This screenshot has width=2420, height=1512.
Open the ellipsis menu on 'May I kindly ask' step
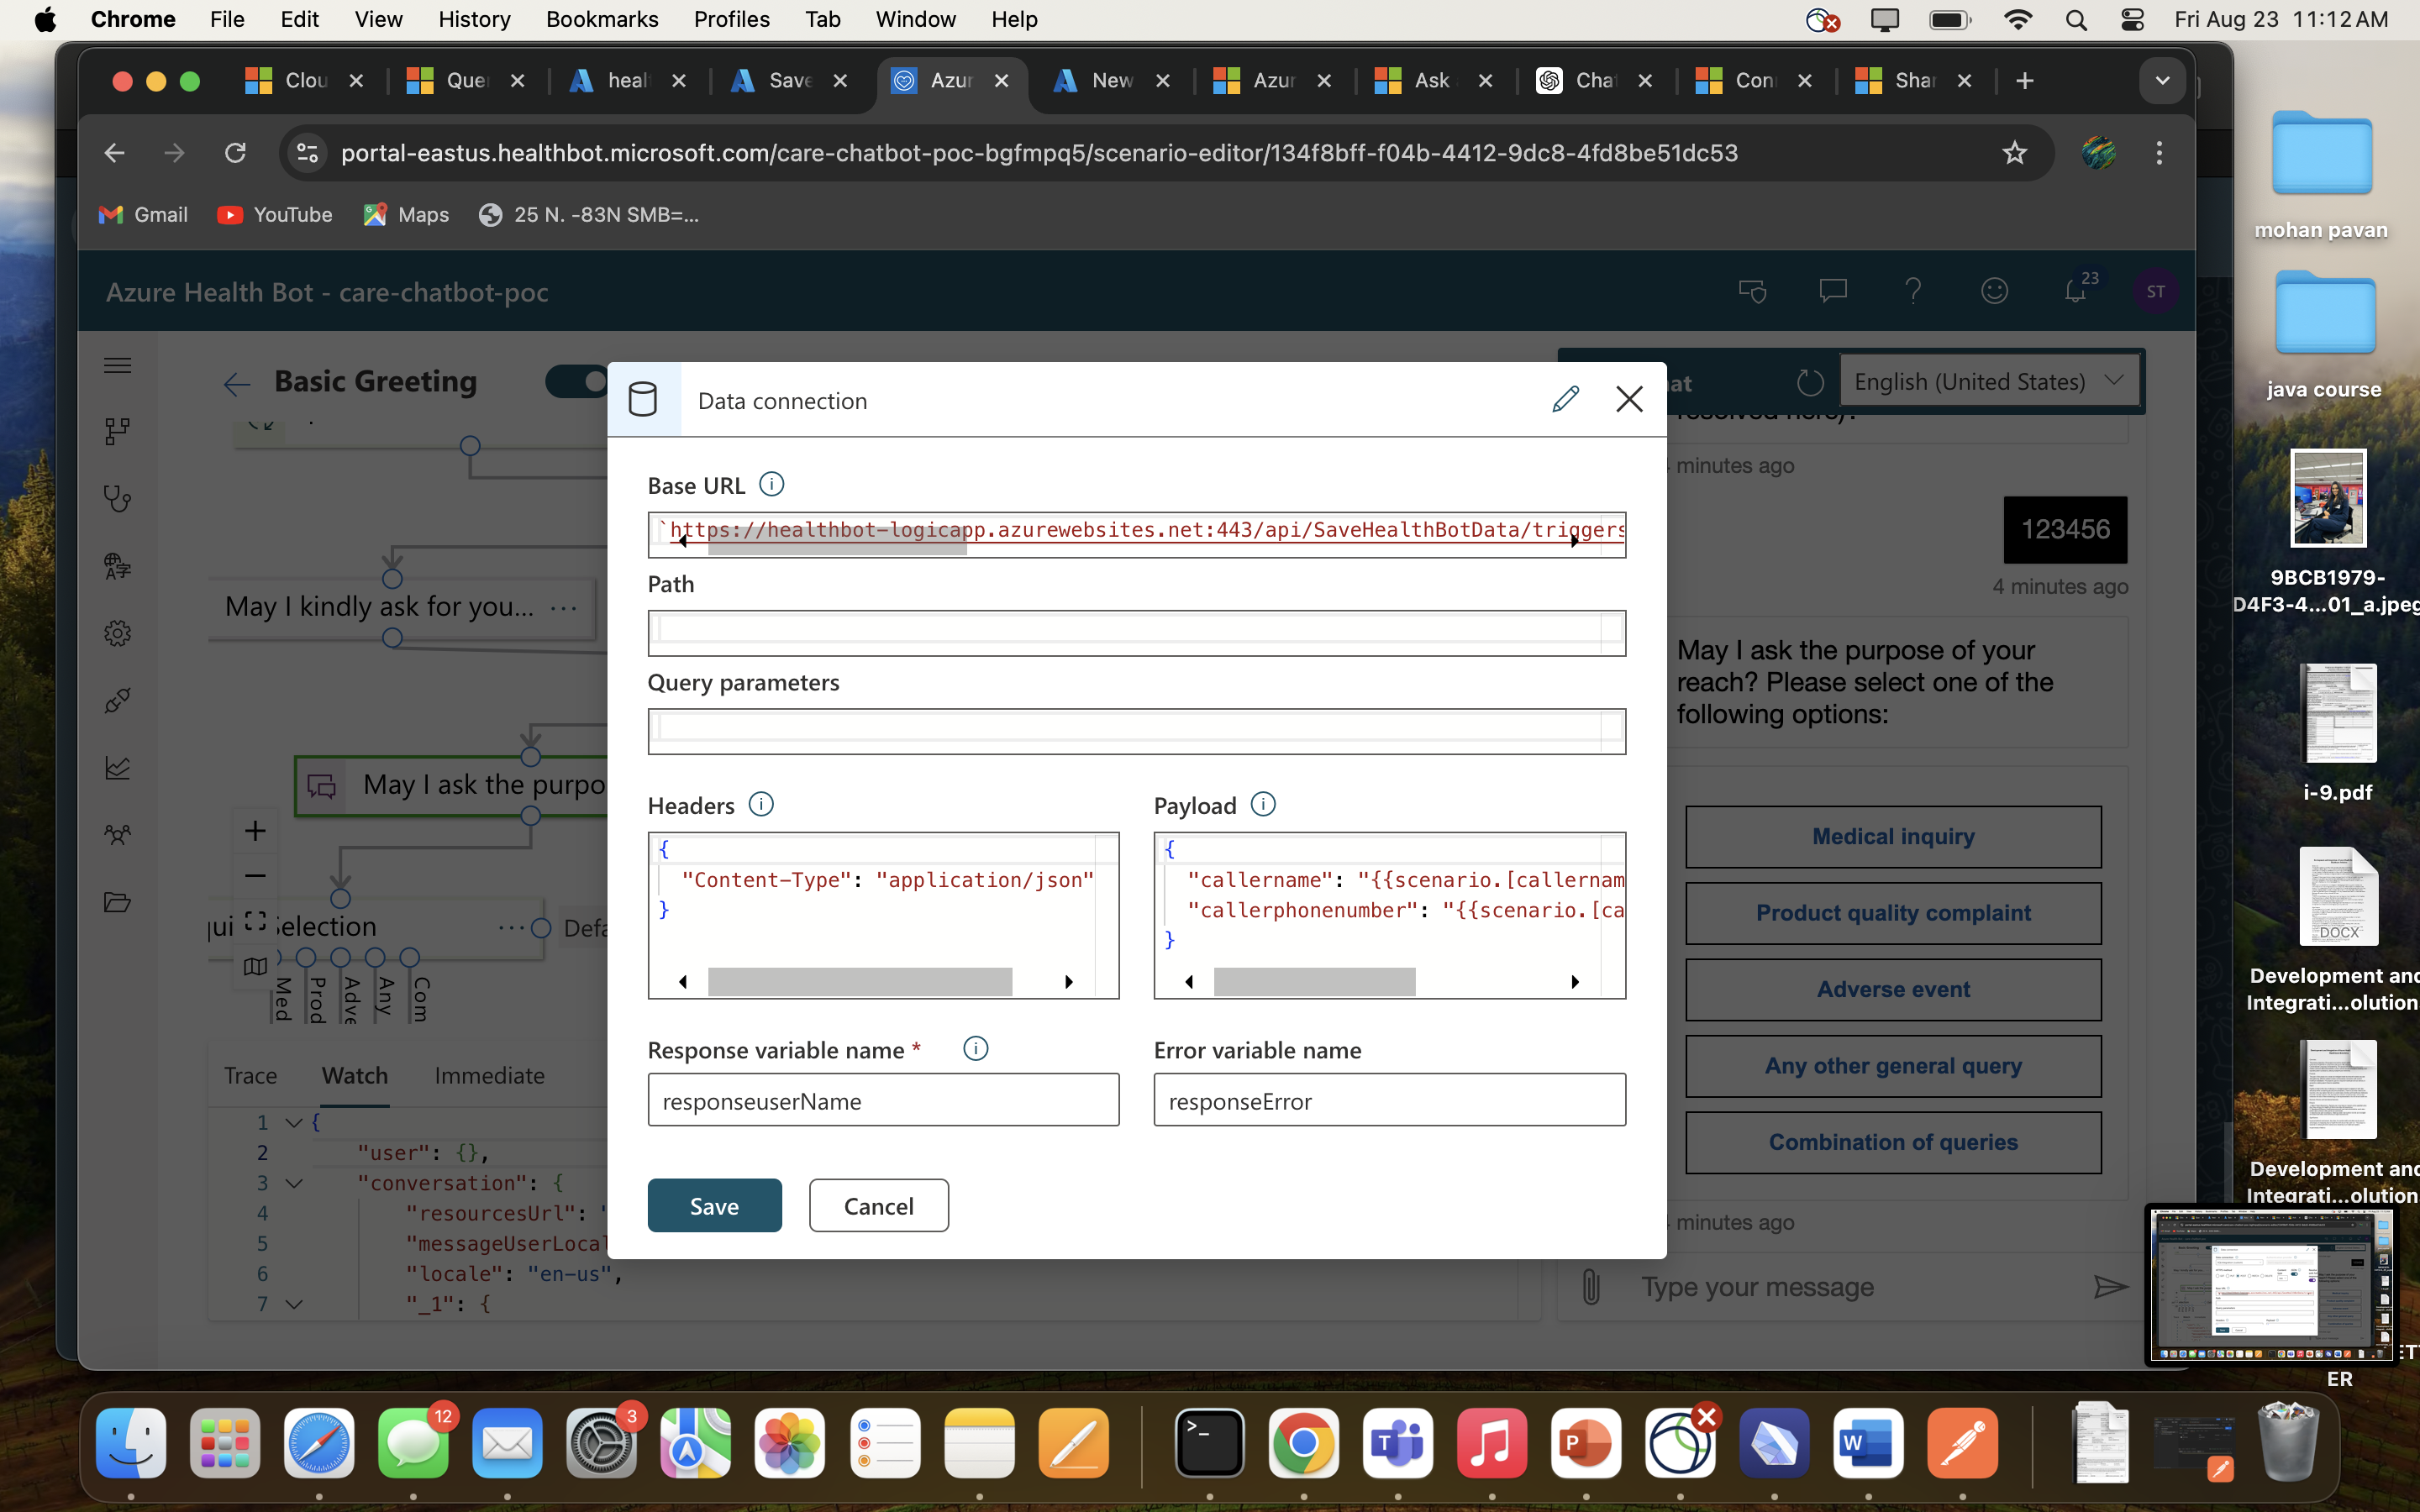tap(563, 607)
